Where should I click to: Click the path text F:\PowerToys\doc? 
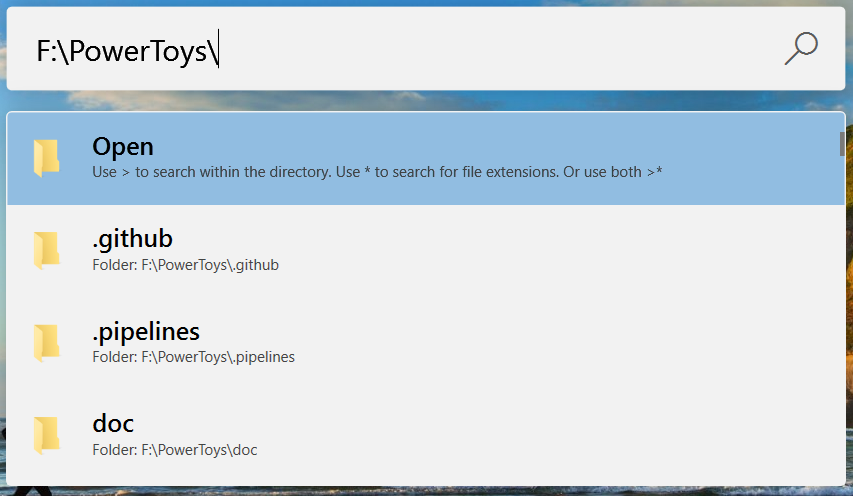174,450
